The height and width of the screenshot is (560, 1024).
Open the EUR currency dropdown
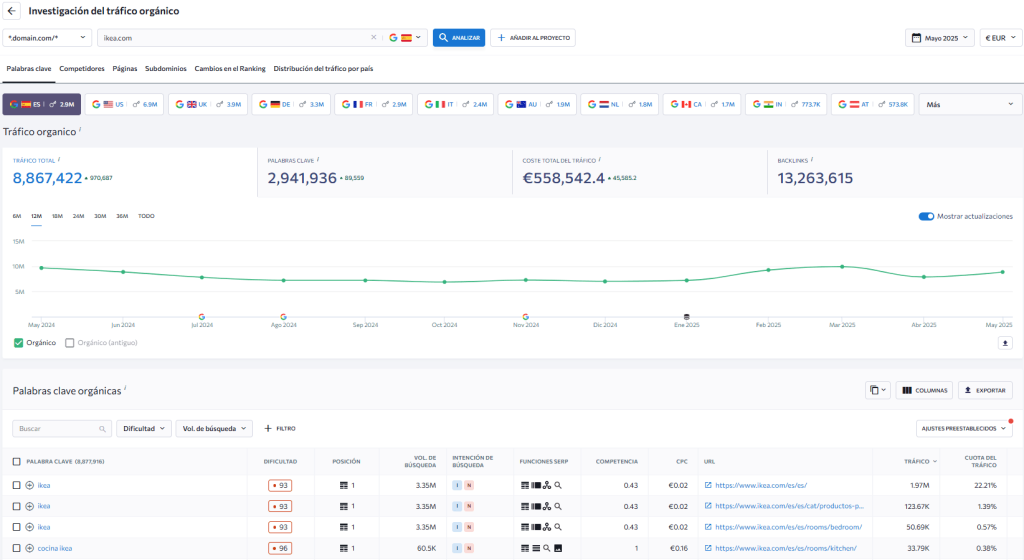(x=1000, y=38)
